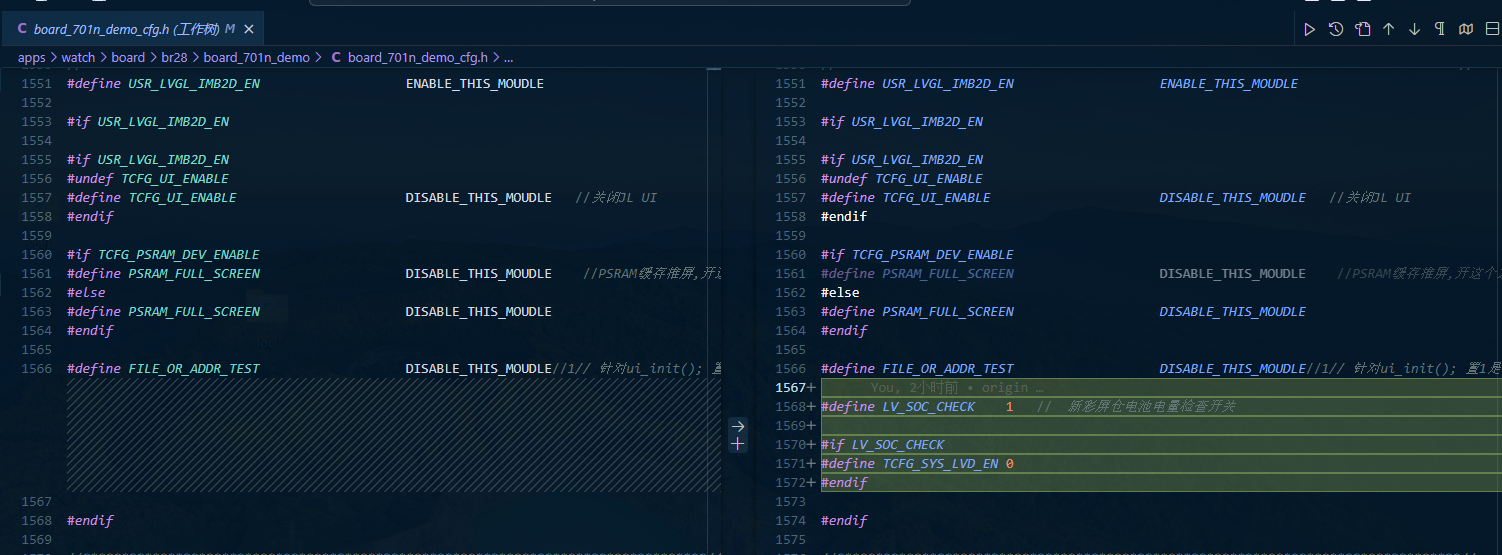Click #undef TCFG_UI_ENABLE in the left pane
Image resolution: width=1502 pixels, height=555 pixels.
point(148,179)
